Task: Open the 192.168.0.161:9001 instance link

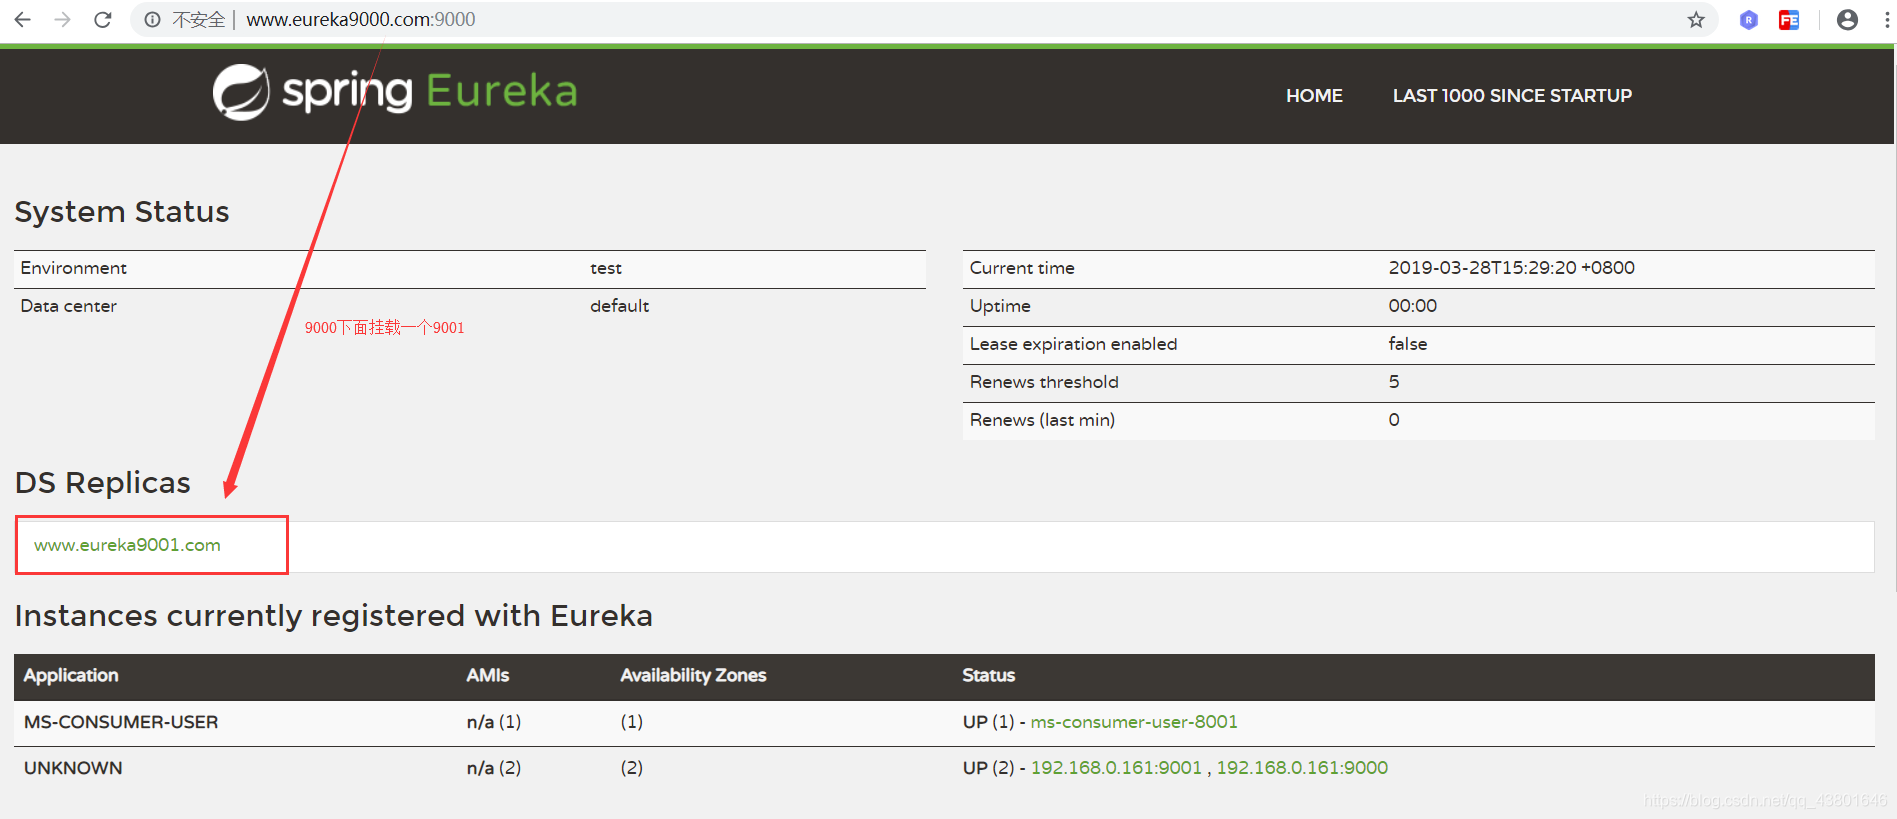Action: click(1116, 768)
